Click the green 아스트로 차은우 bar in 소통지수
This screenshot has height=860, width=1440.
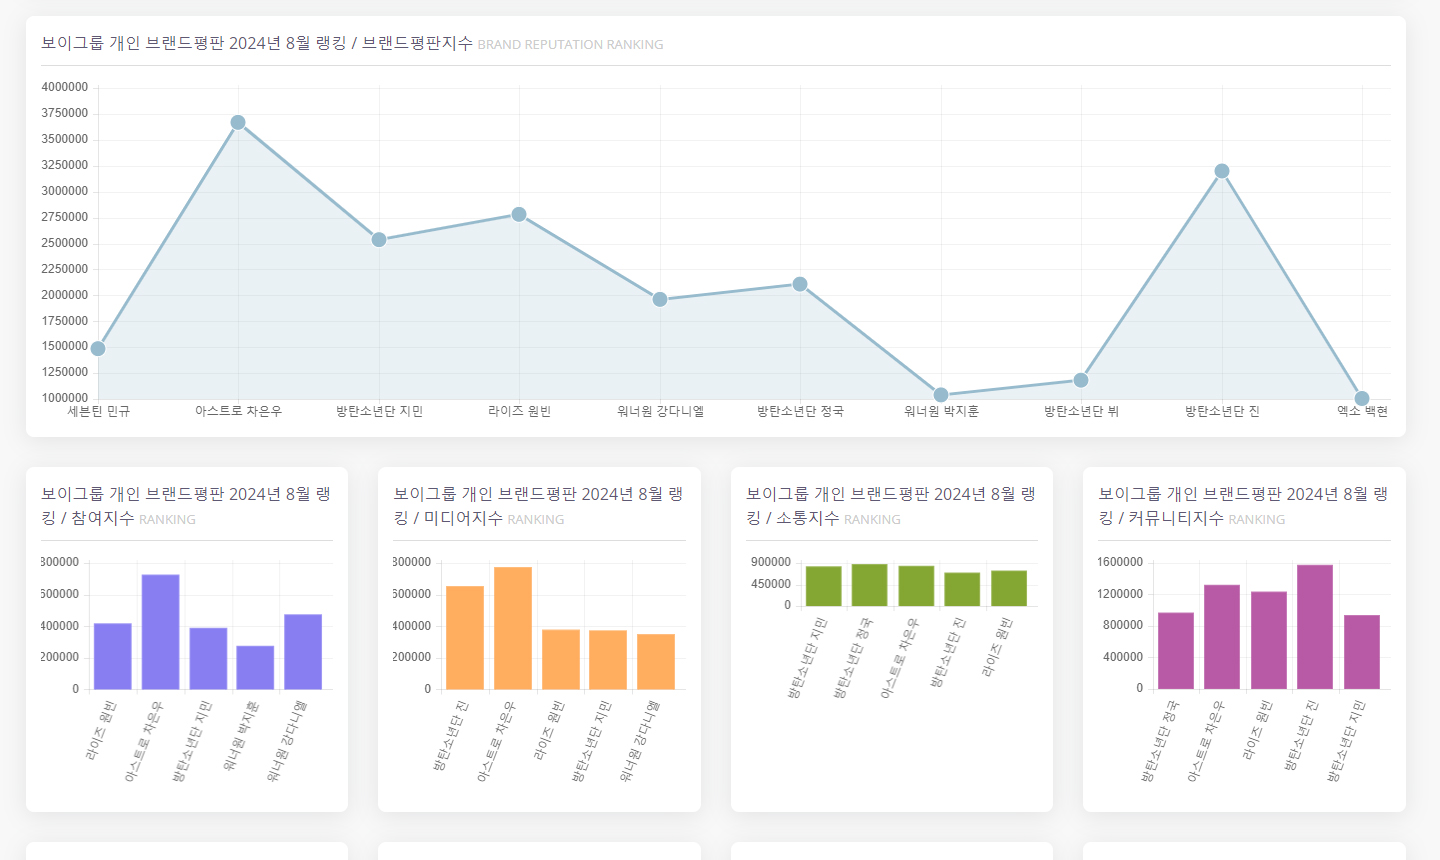[916, 586]
